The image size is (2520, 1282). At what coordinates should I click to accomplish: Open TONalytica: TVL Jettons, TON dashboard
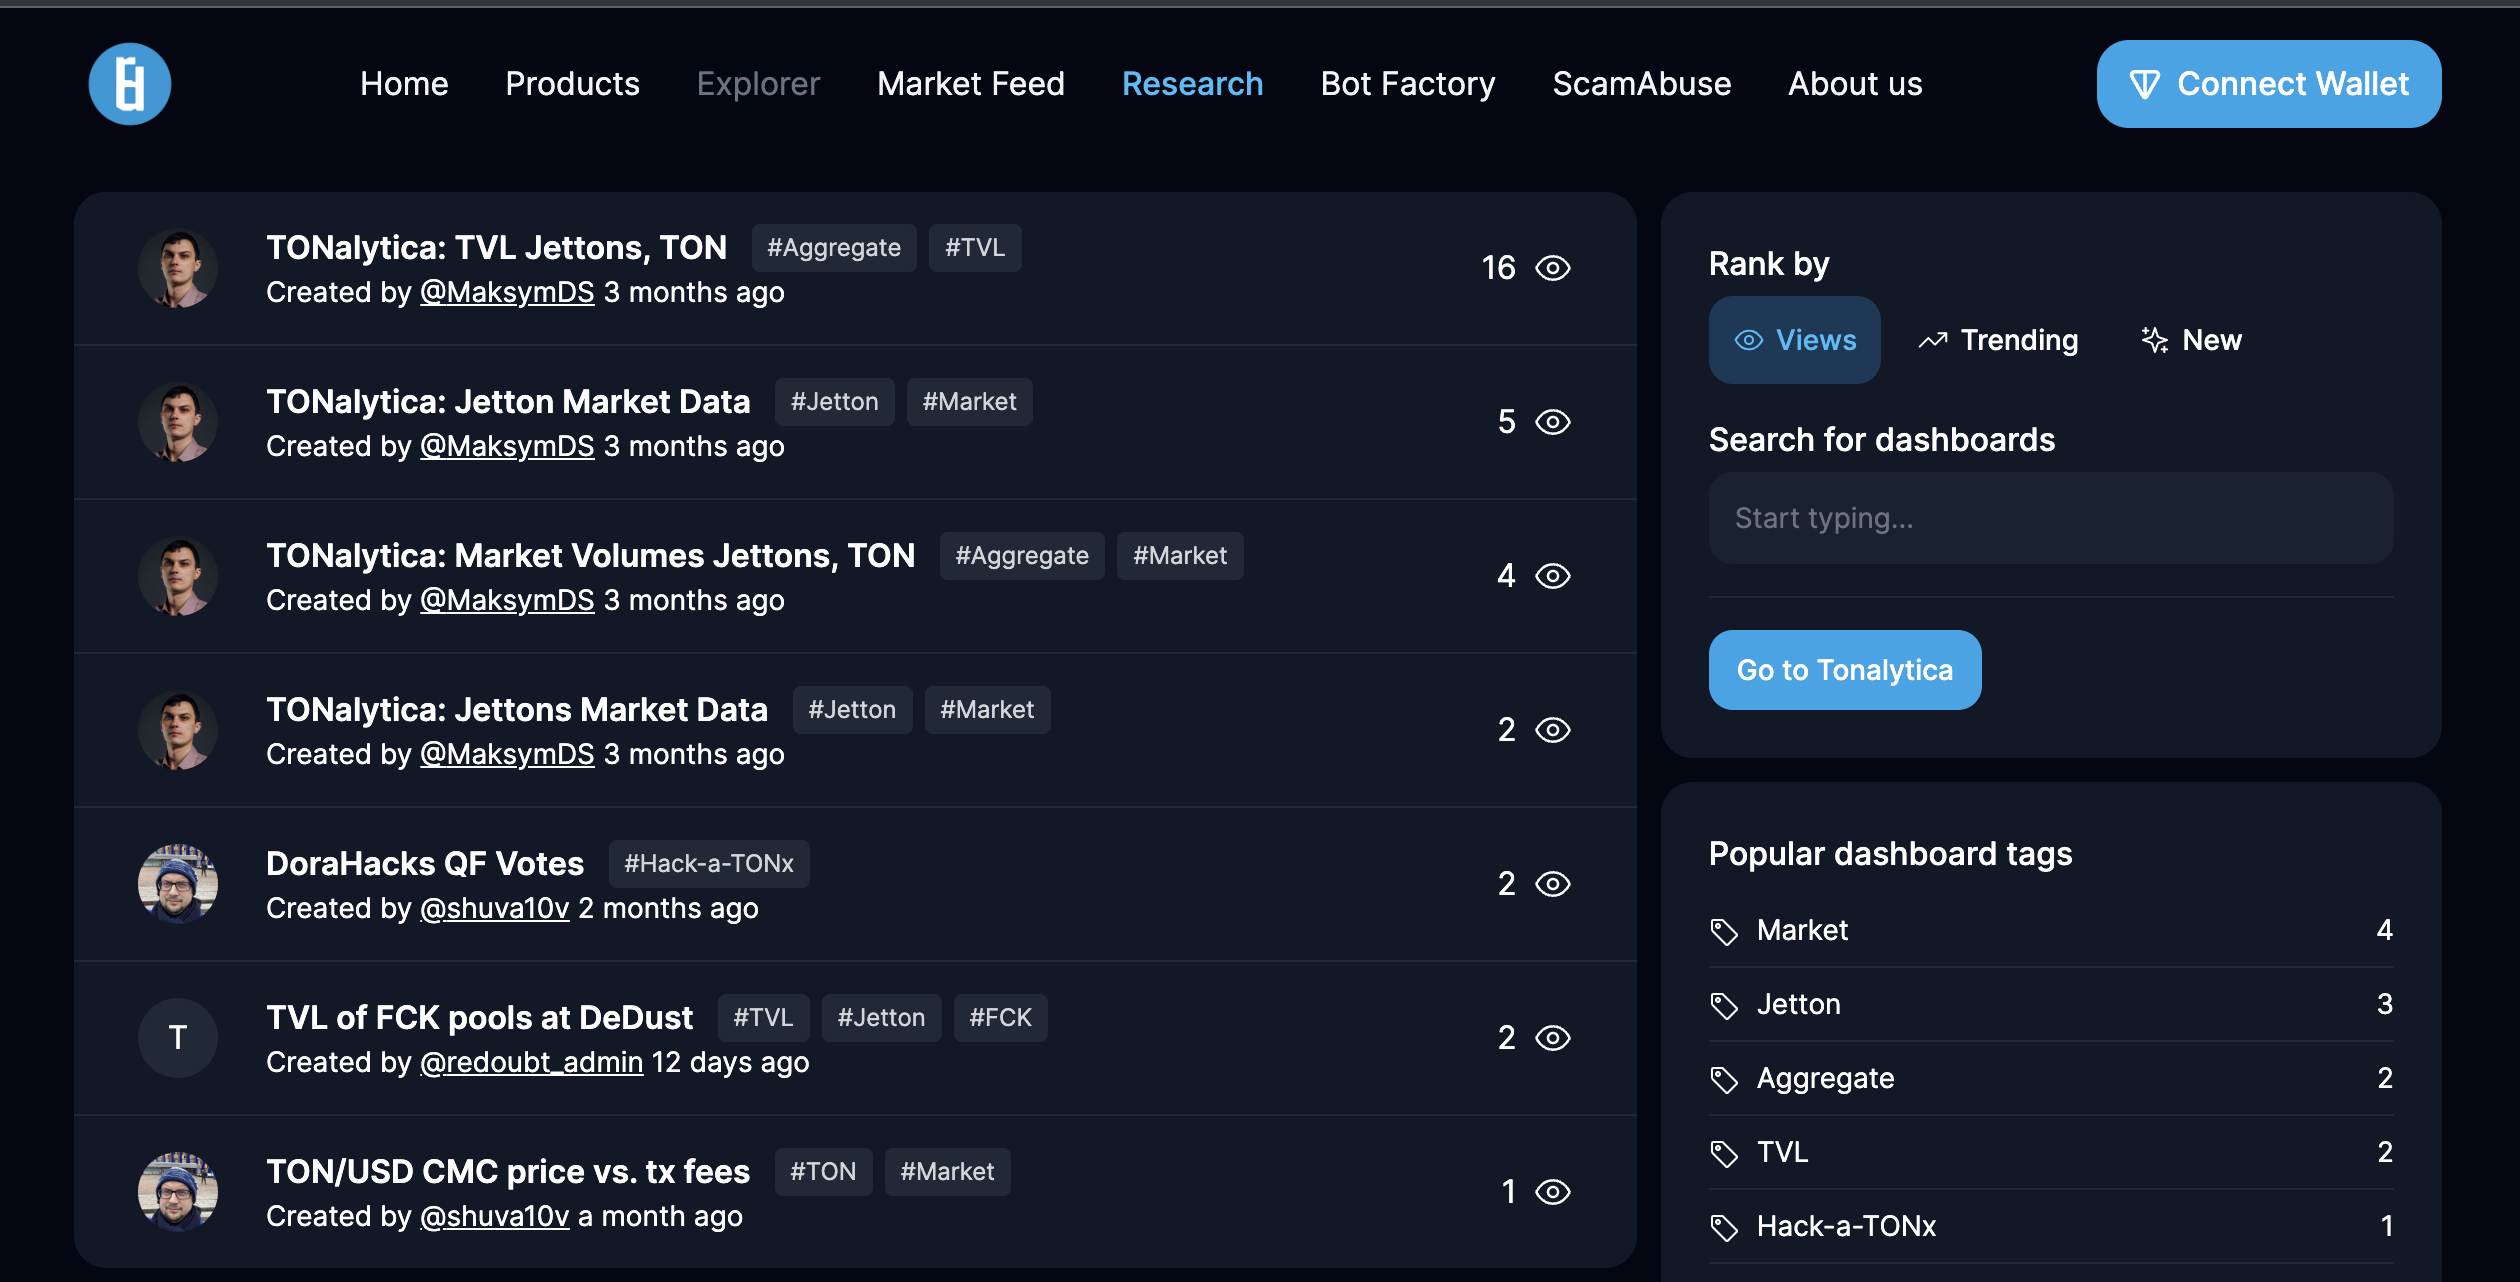tap(496, 247)
